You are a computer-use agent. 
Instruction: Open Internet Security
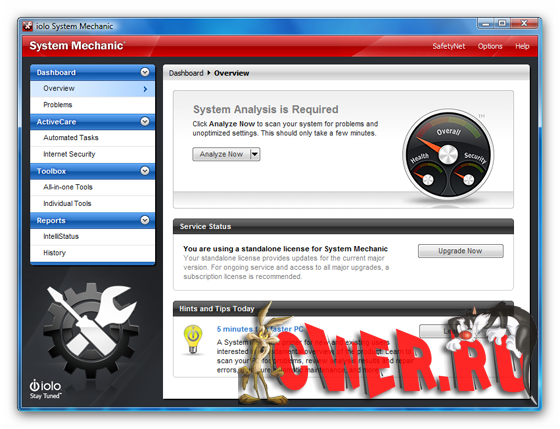coord(93,154)
